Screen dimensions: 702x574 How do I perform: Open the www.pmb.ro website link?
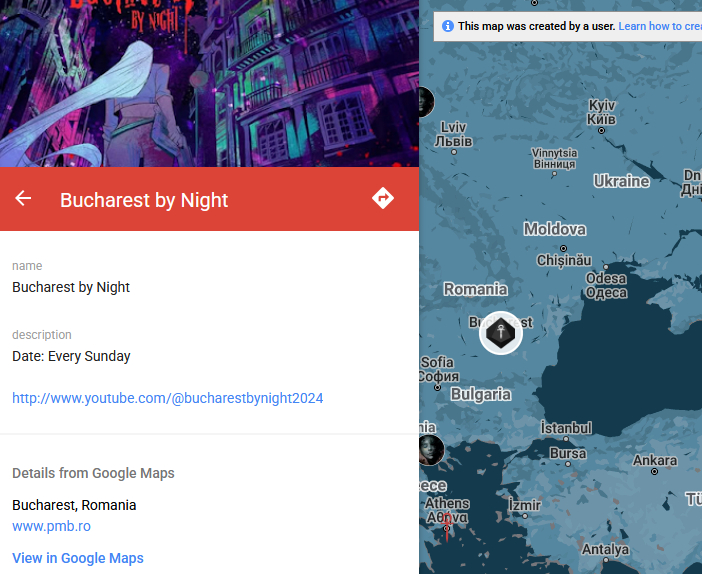(x=51, y=526)
